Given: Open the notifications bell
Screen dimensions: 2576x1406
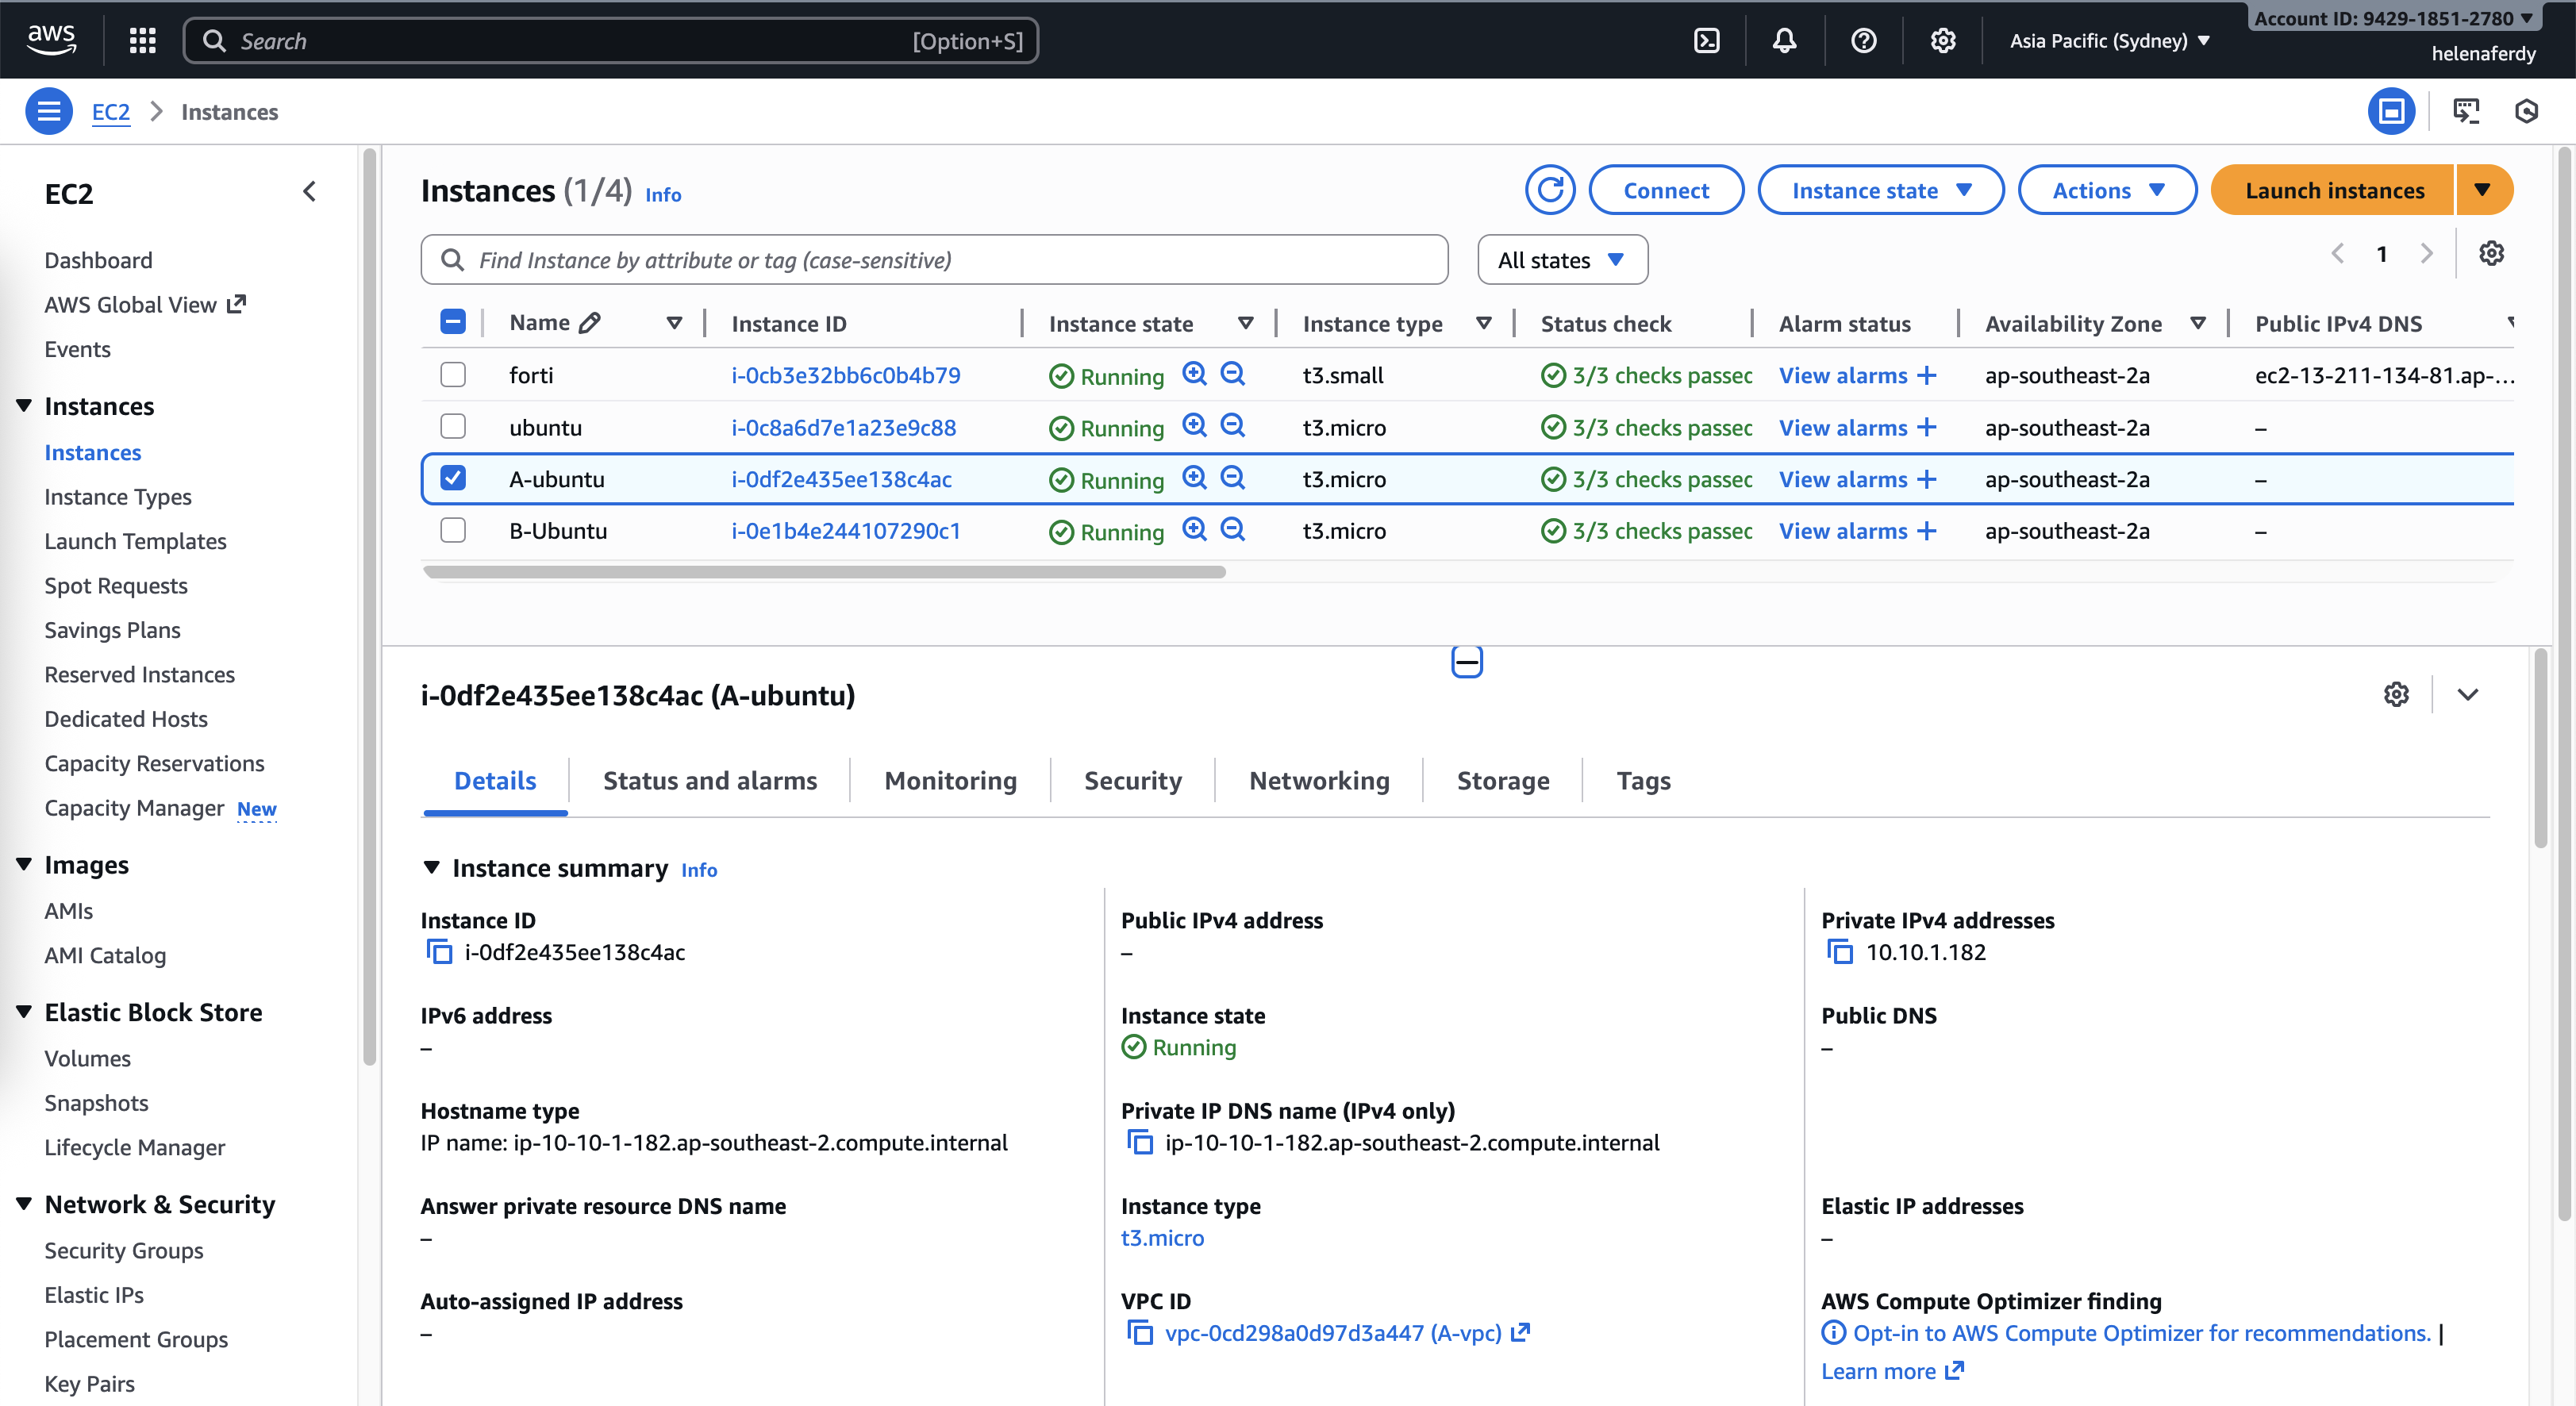Looking at the screenshot, I should [x=1784, y=41].
